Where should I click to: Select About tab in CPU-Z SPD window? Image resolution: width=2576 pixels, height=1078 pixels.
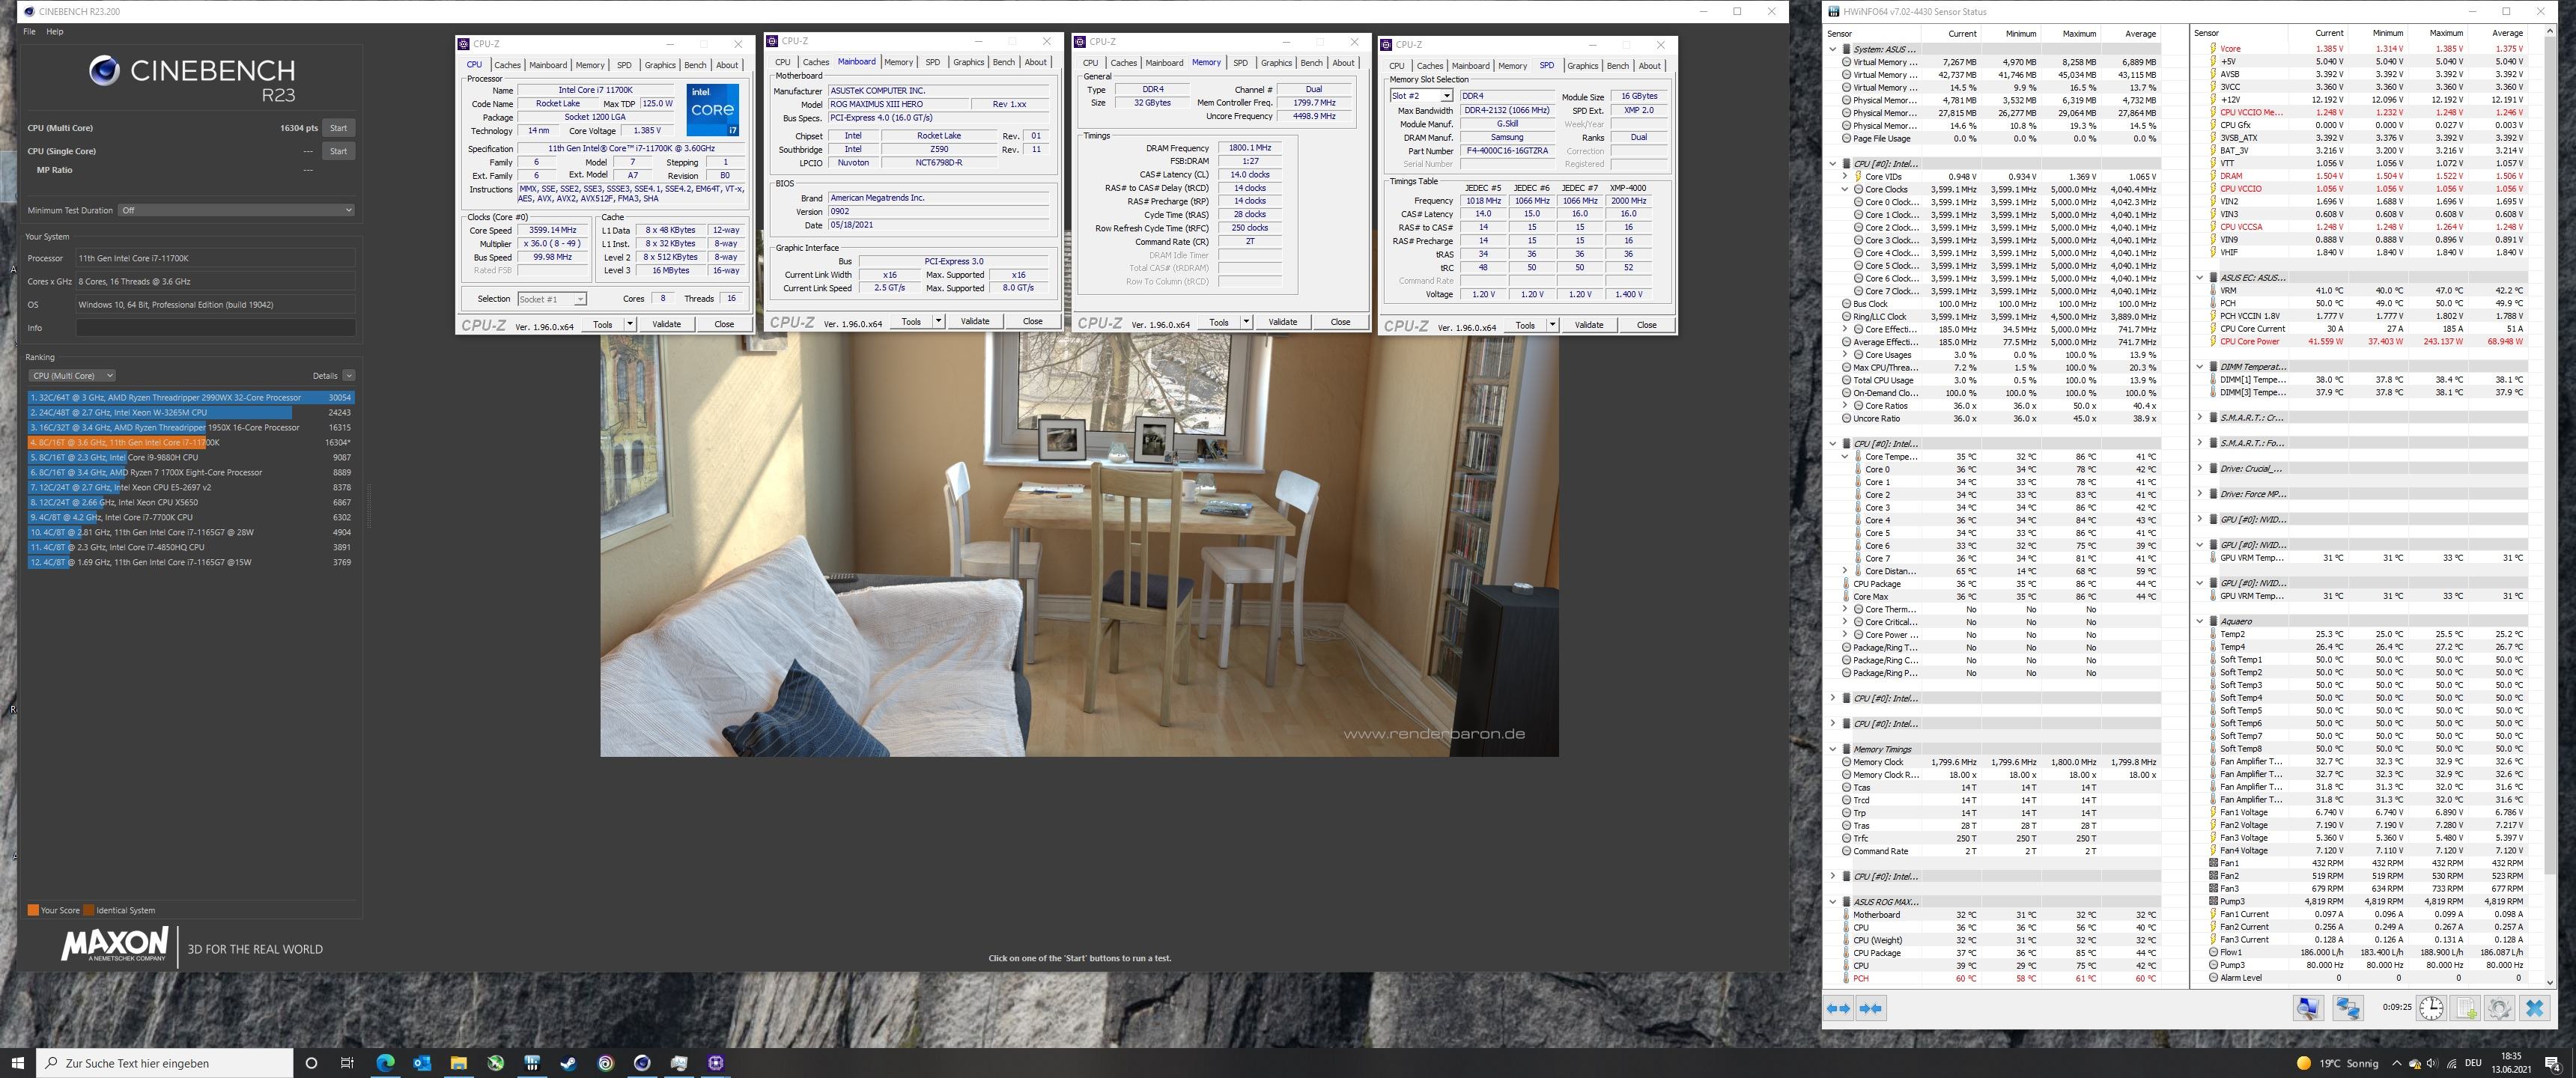1650,65
